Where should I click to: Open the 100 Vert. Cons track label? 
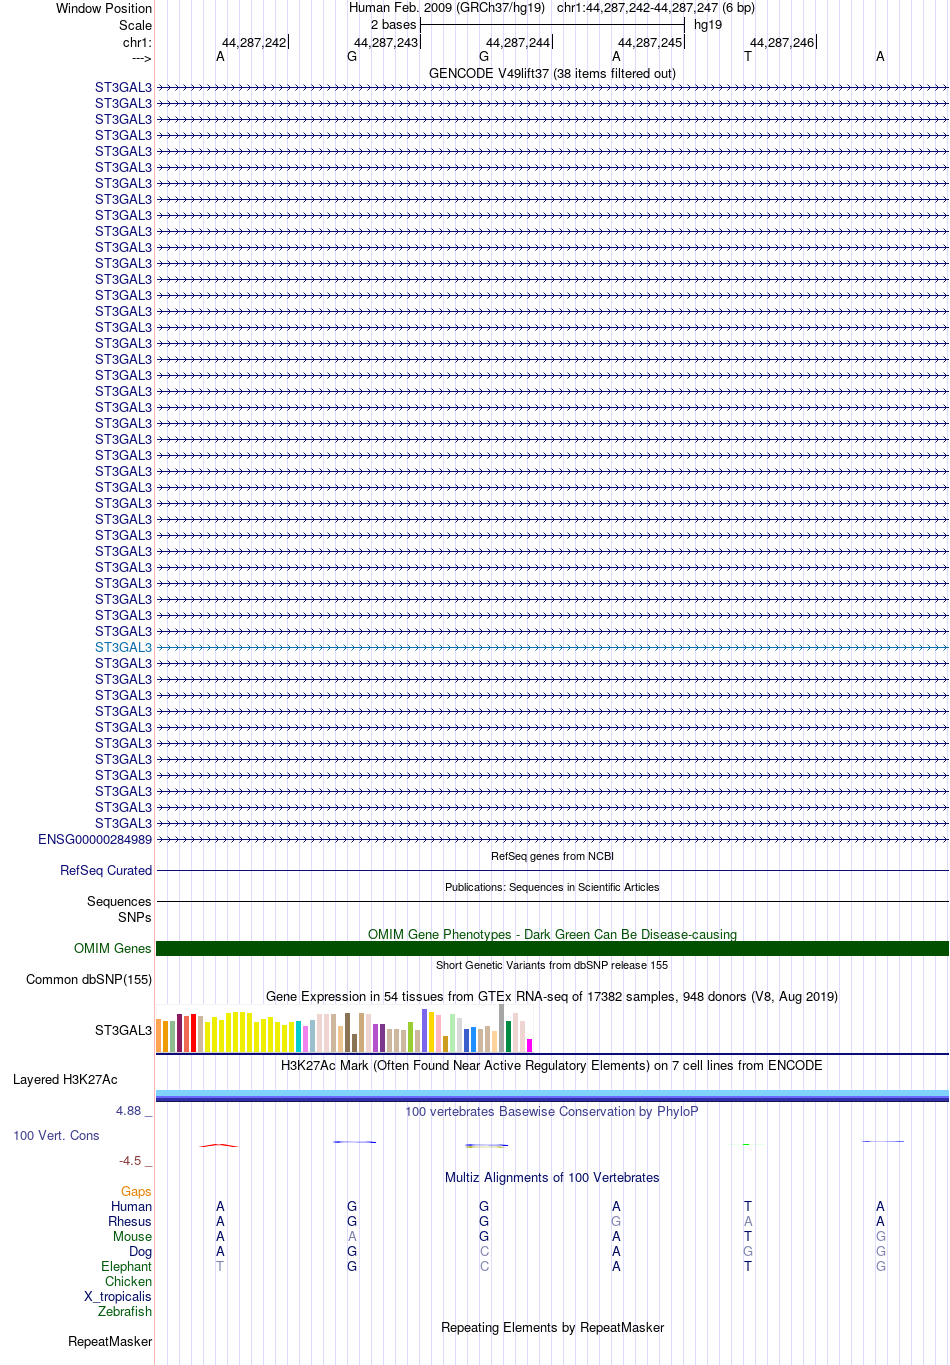[x=56, y=1135]
